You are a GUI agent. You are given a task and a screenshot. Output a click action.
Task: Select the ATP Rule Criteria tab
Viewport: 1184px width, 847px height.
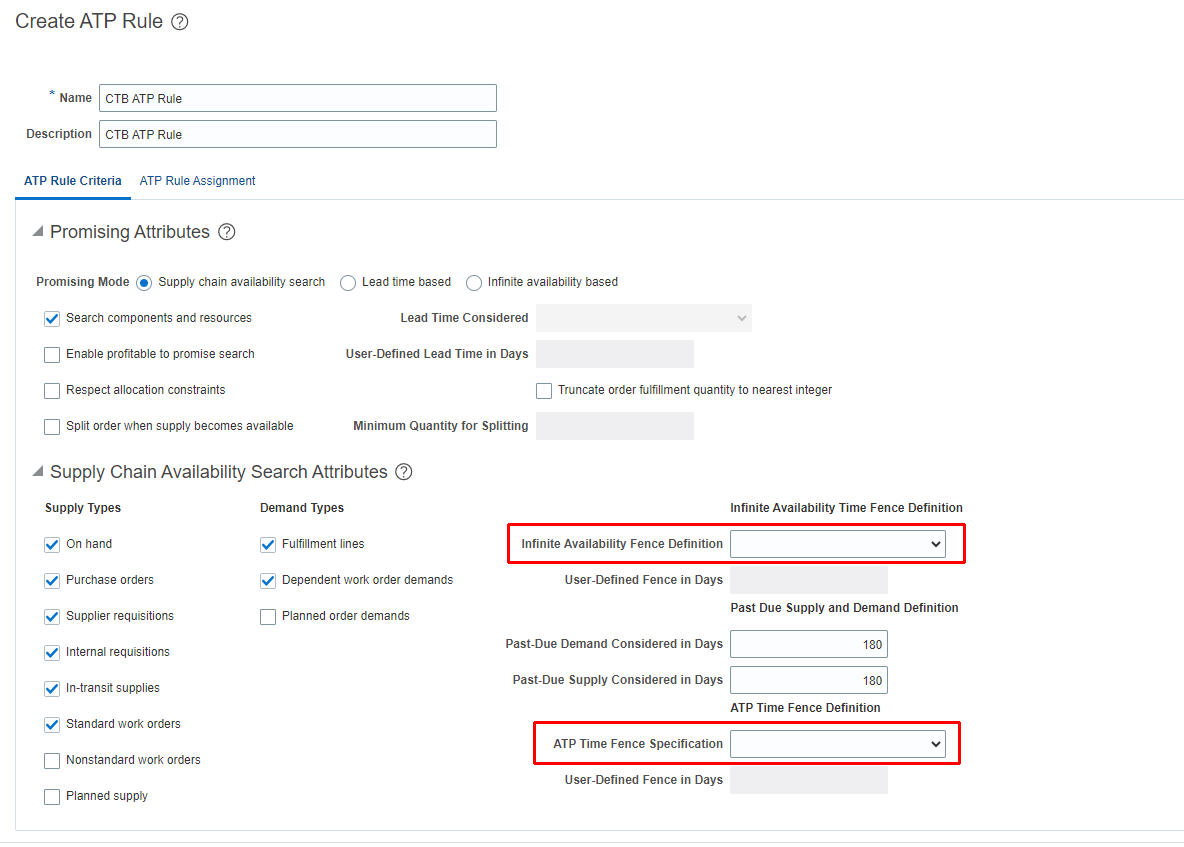click(x=72, y=181)
